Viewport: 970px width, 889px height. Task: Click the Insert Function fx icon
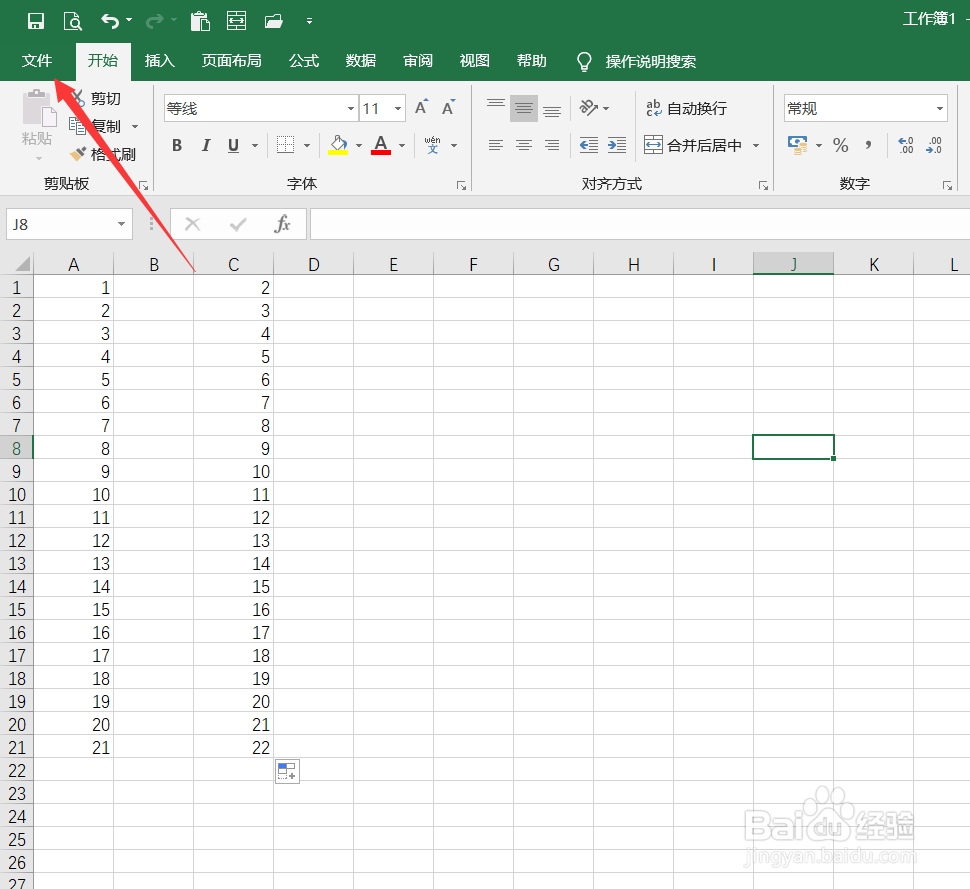tap(282, 224)
